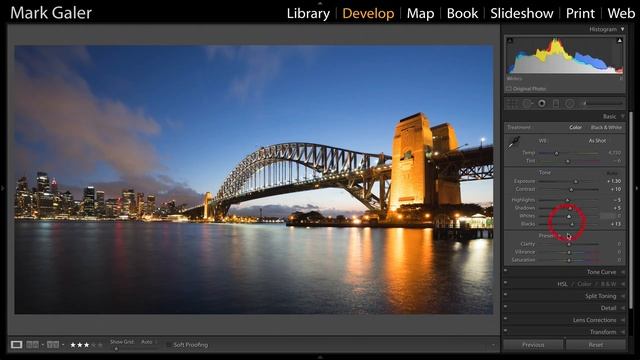The width and height of the screenshot is (640, 360).
Task: Select the Crop Overlay grid tool
Action: (512, 104)
